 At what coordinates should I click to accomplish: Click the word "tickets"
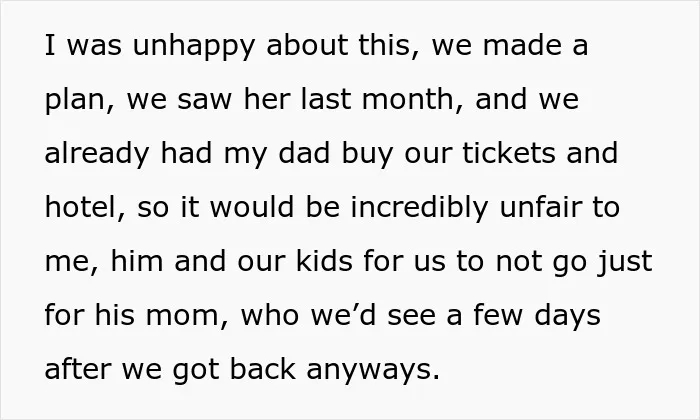coord(508,152)
